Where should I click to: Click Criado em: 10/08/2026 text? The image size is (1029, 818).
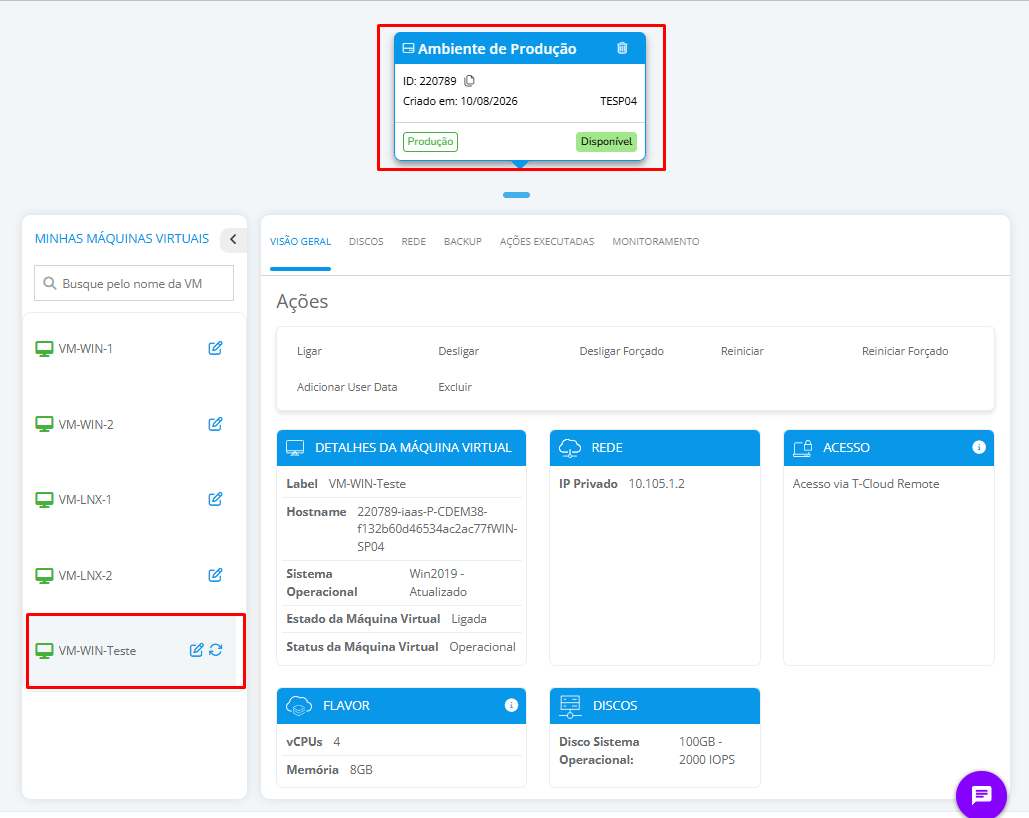[460, 101]
